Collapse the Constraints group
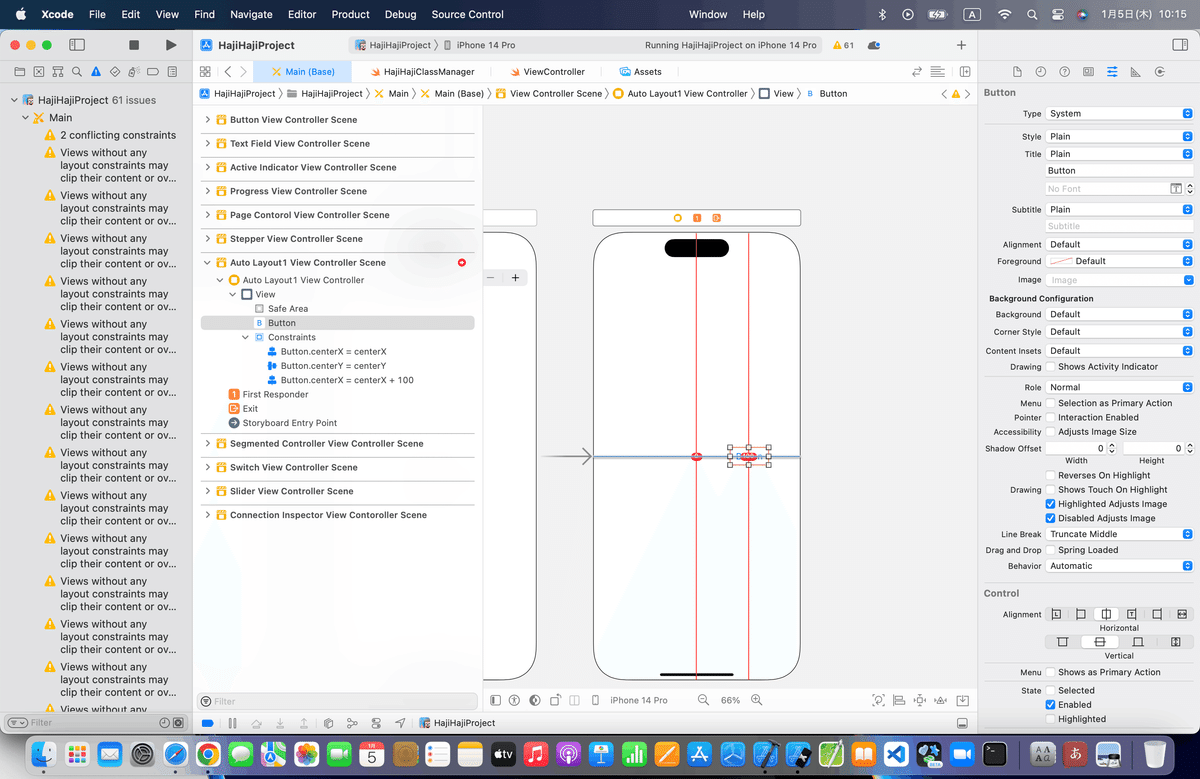Image resolution: width=1200 pixels, height=779 pixels. pos(246,338)
